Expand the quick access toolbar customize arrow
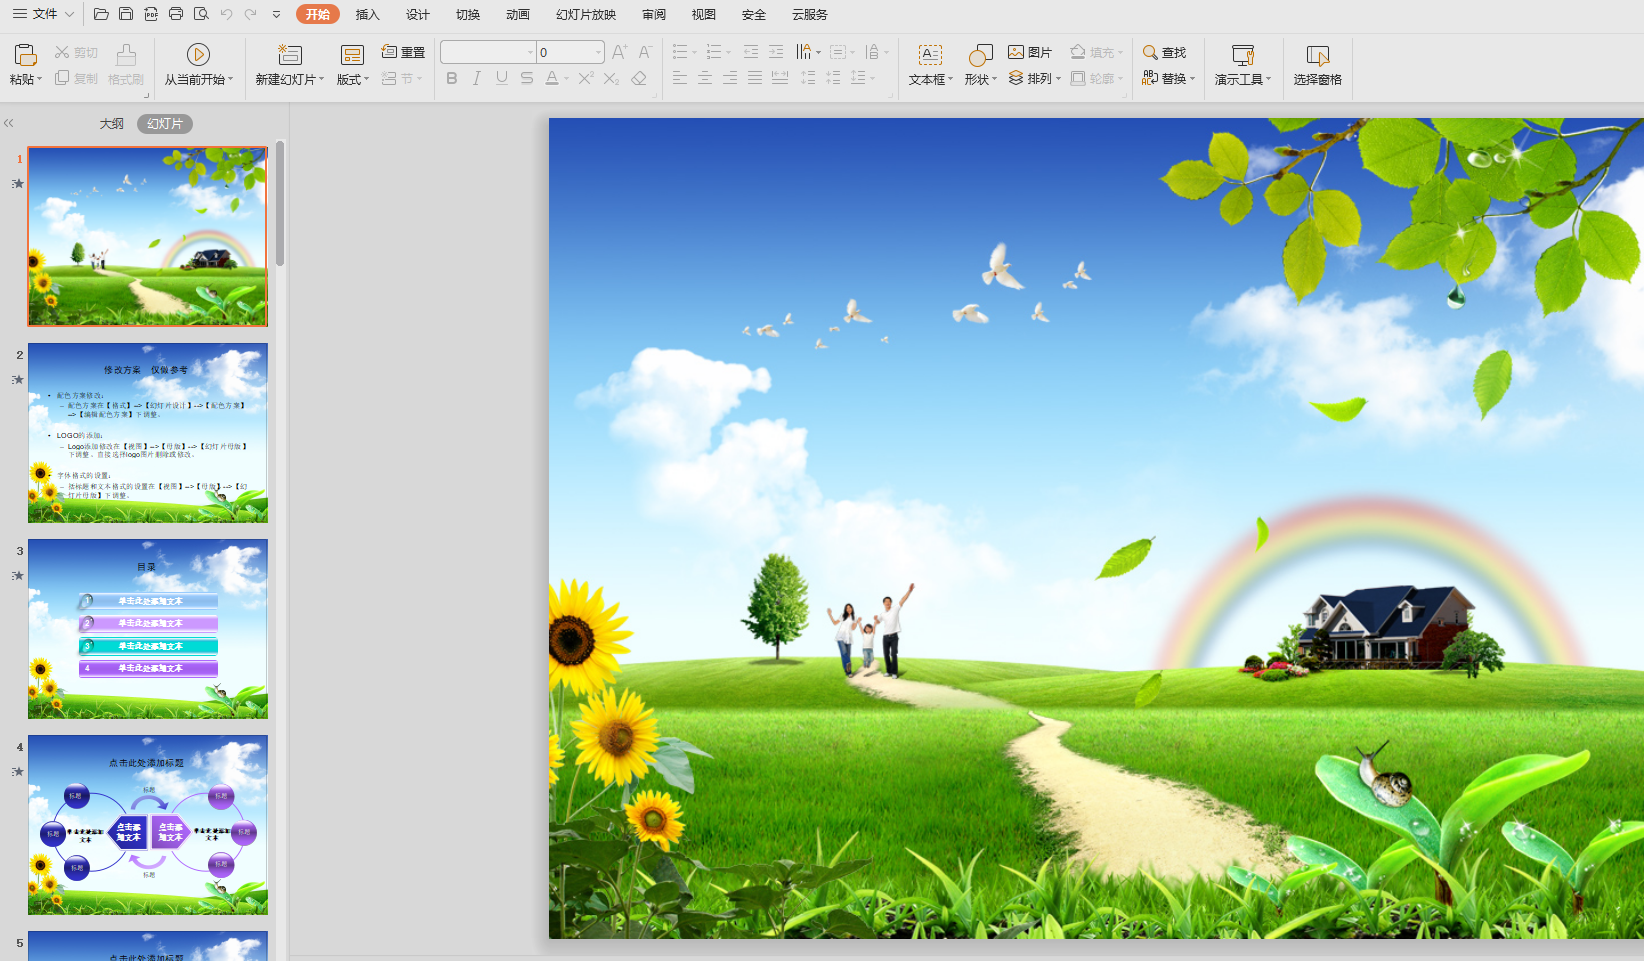 [277, 14]
